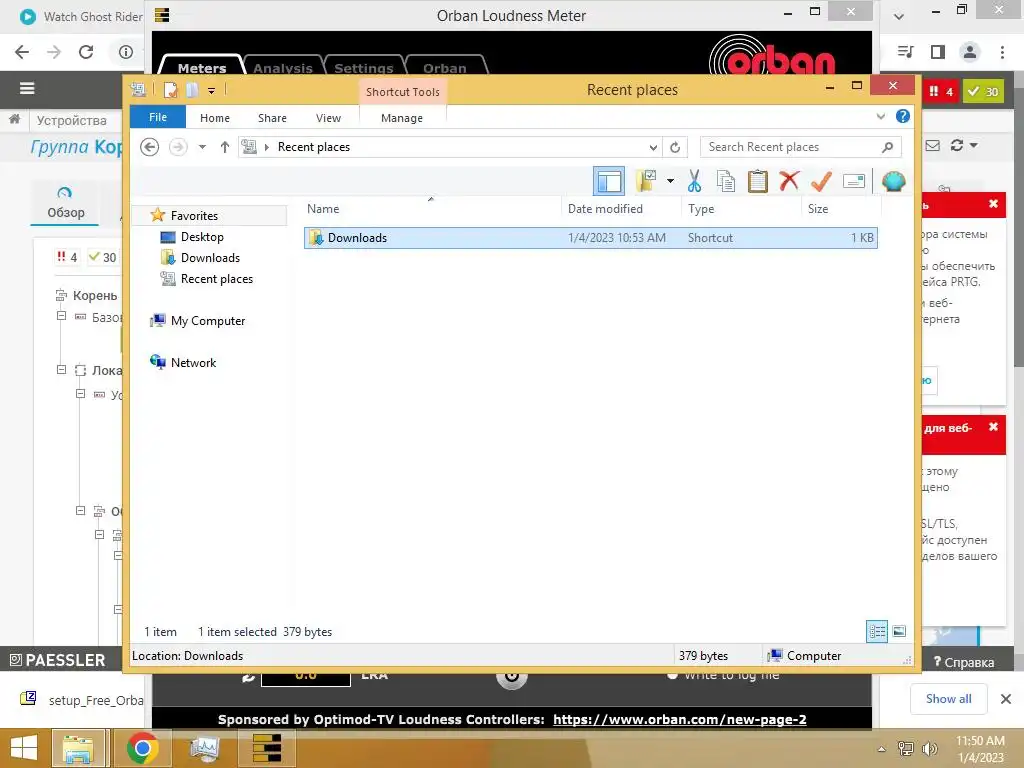This screenshot has height=768, width=1024.
Task: Collapse the Базо node in PRTG tree
Action: point(61,316)
